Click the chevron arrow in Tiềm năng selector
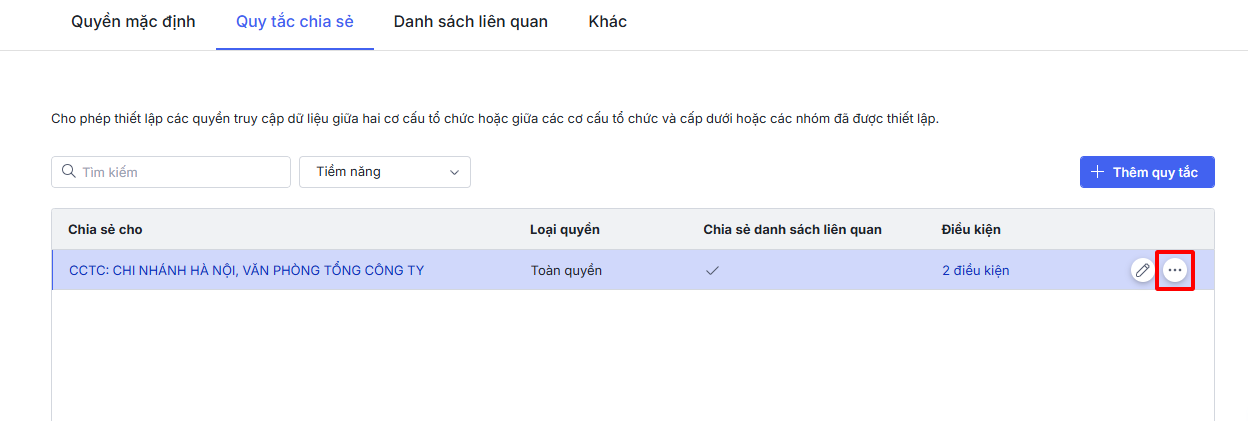The height and width of the screenshot is (421, 1248). point(455,172)
